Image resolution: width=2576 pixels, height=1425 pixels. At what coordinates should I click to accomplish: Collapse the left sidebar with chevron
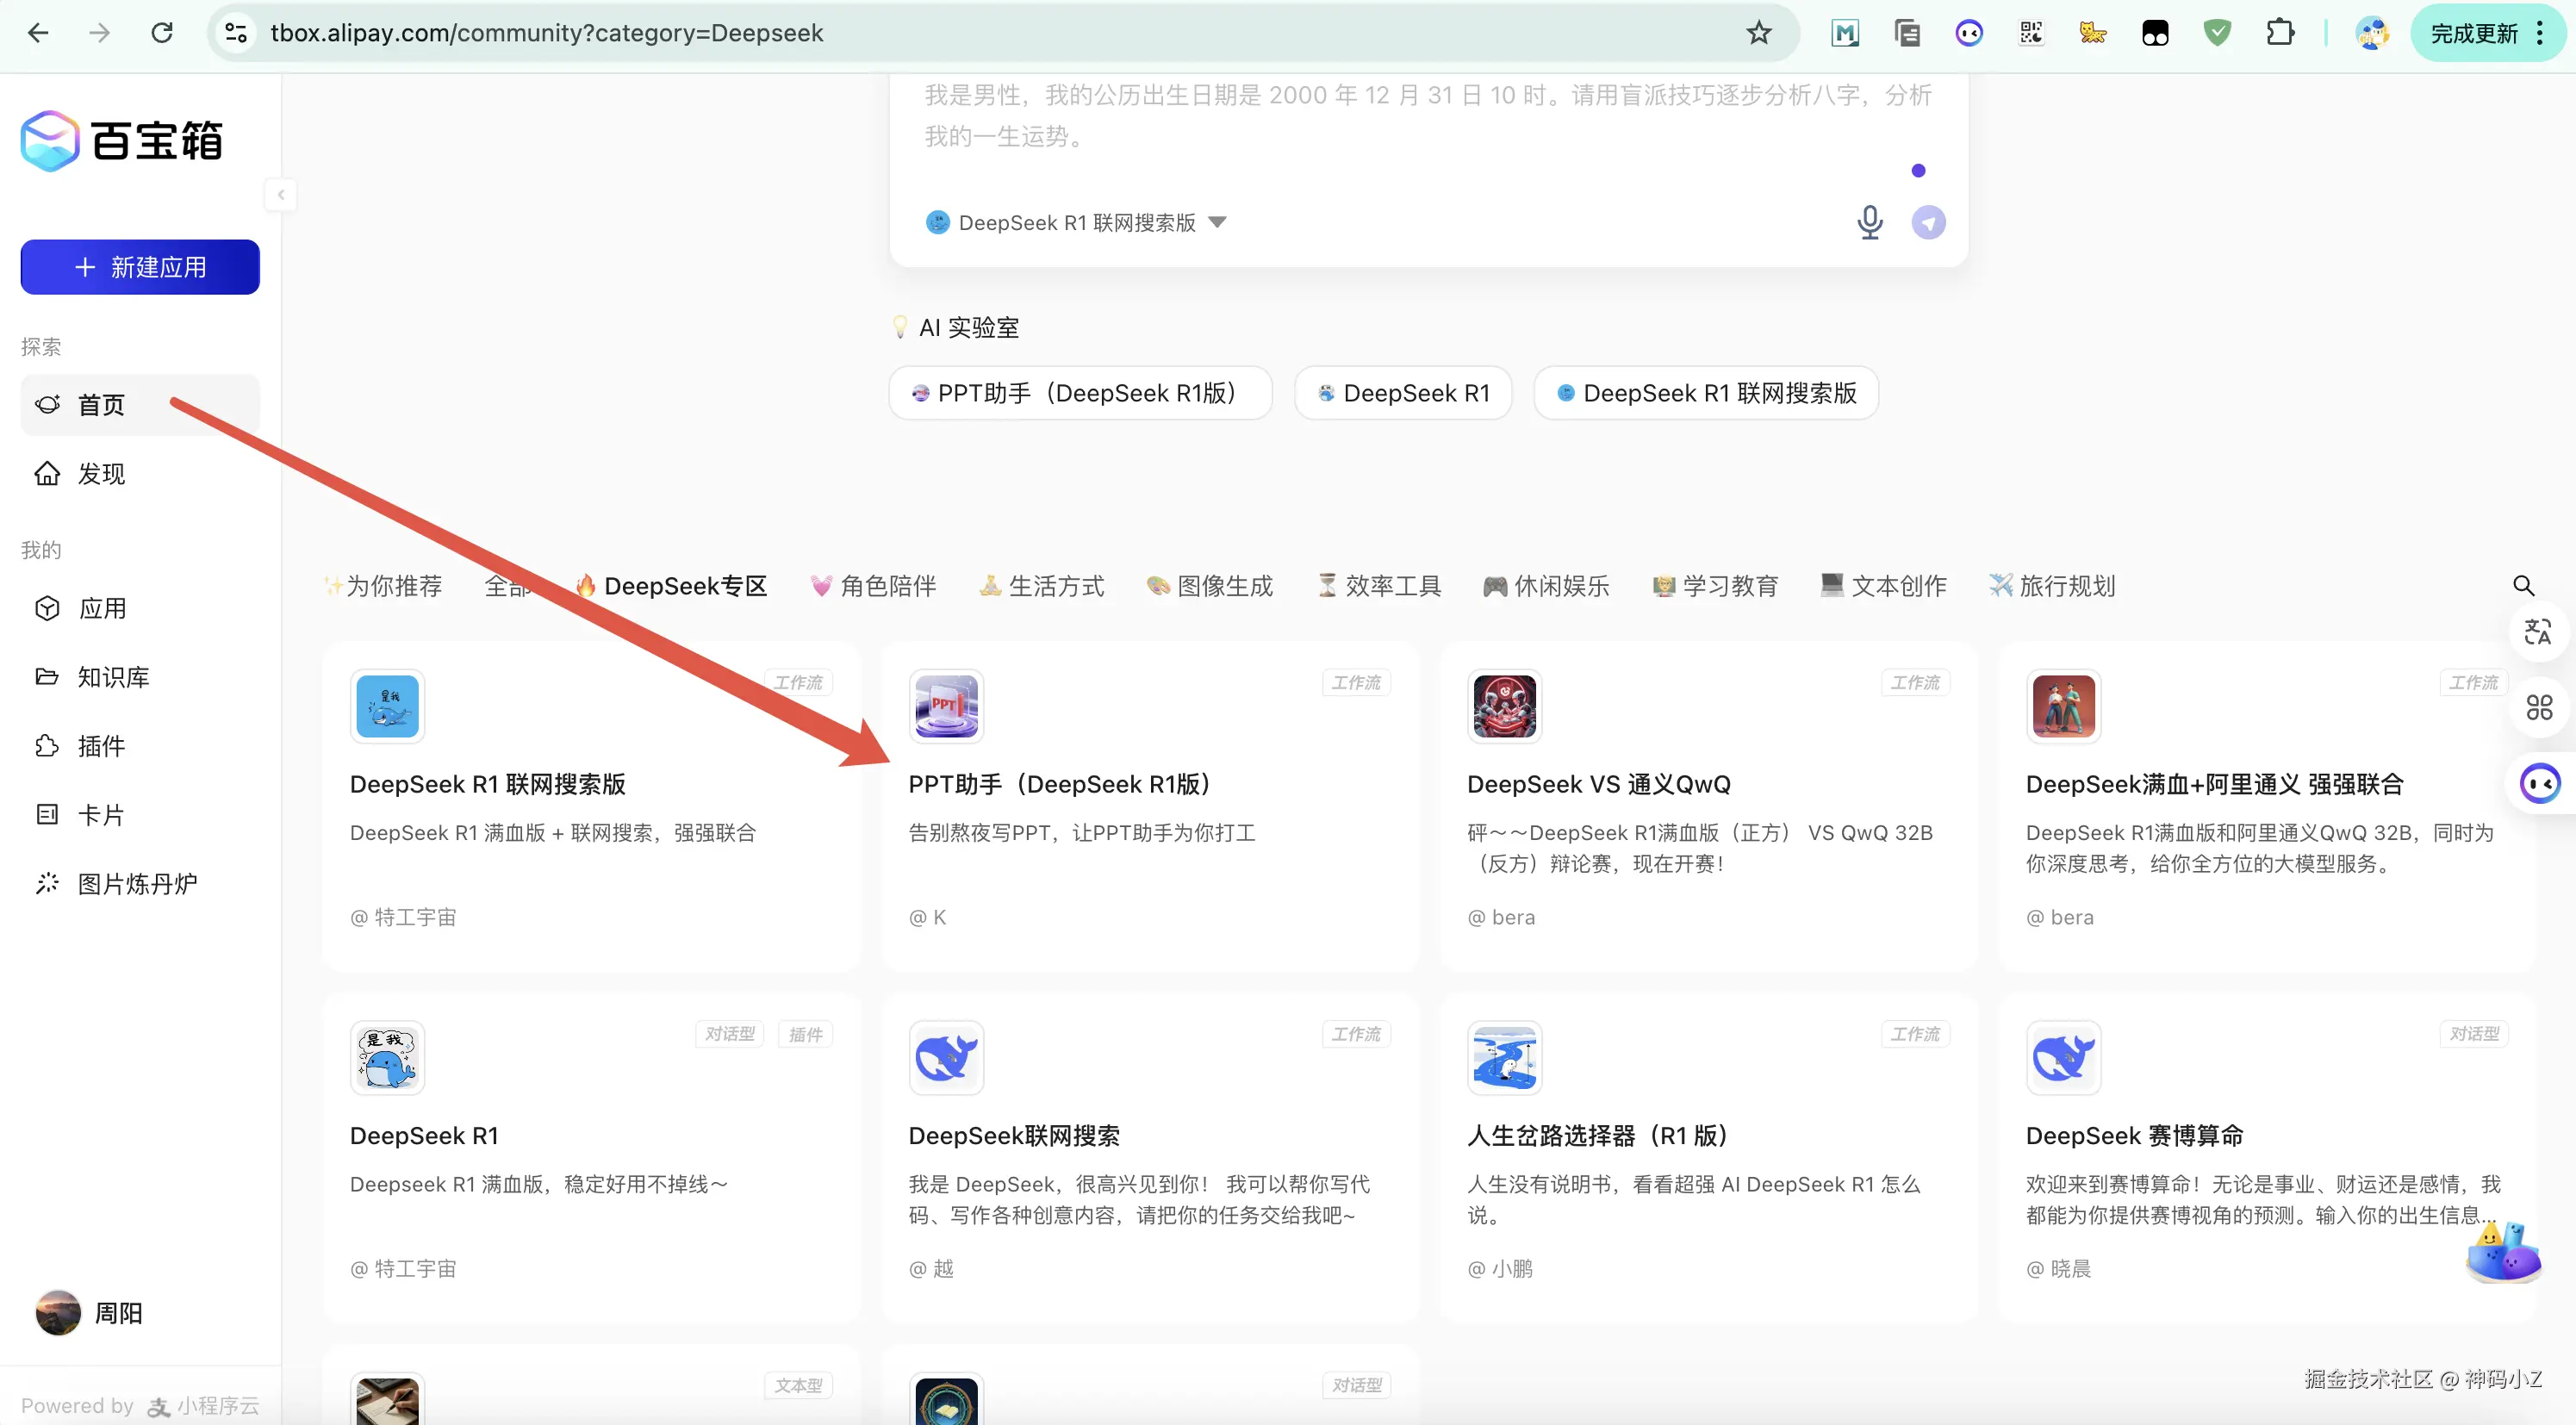point(281,194)
